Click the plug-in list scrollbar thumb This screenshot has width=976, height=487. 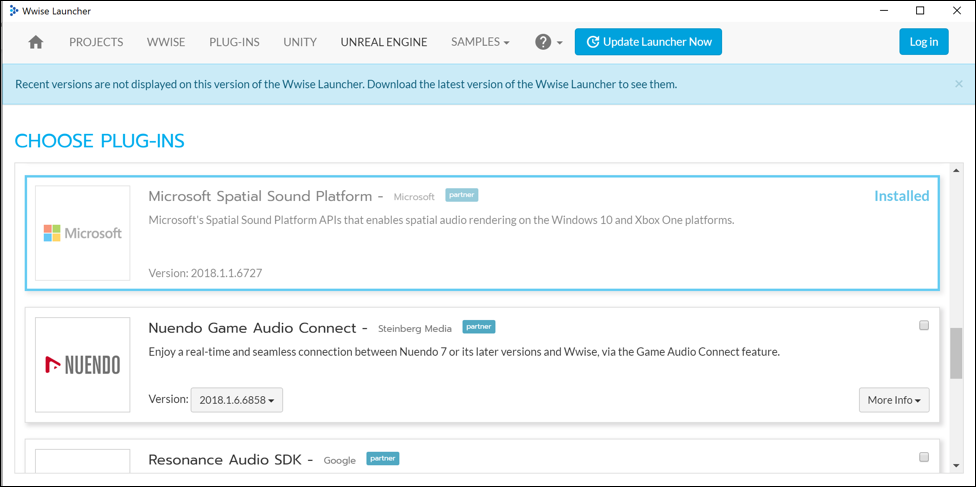(x=956, y=353)
